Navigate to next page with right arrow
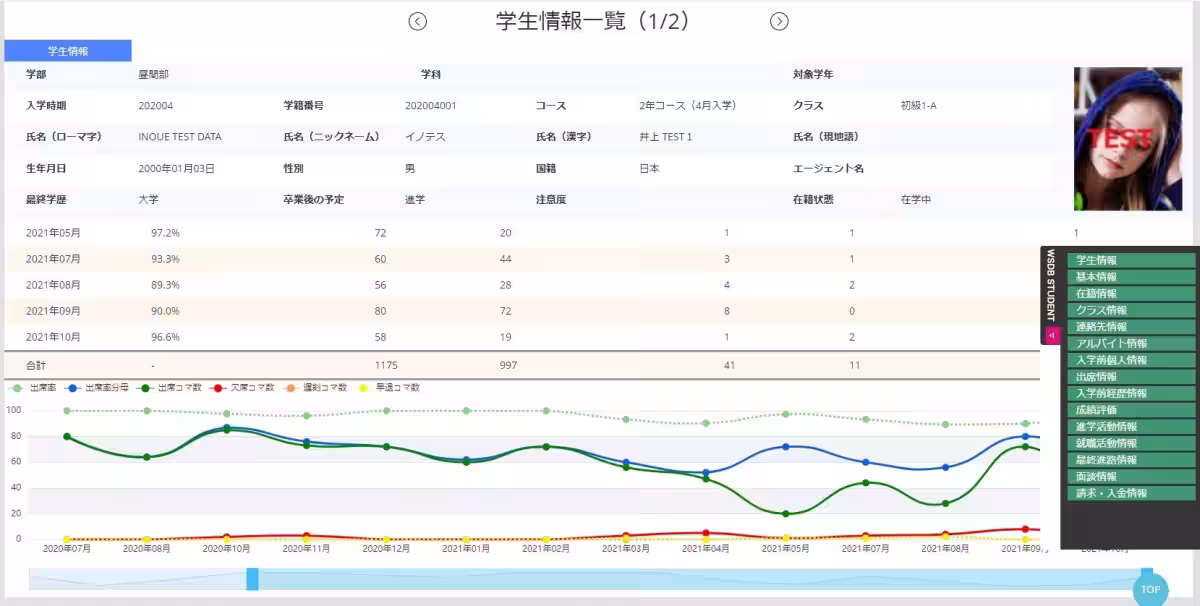This screenshot has width=1200, height=606. tap(779, 20)
